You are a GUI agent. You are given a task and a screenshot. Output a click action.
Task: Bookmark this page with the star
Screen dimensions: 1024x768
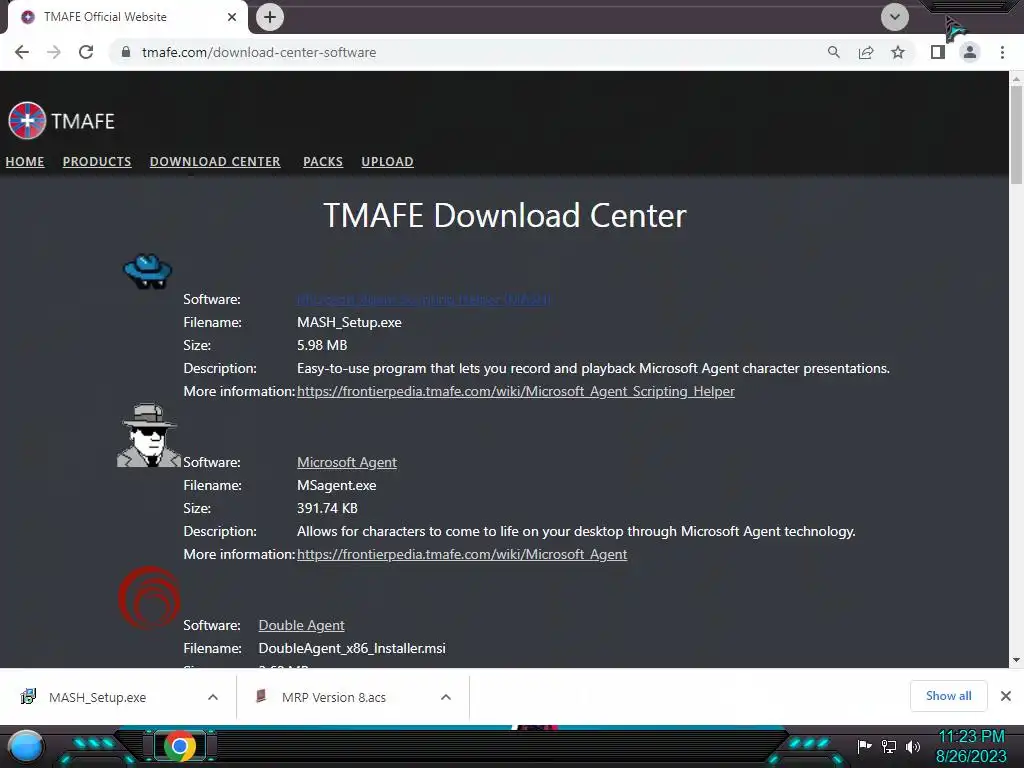(x=898, y=52)
